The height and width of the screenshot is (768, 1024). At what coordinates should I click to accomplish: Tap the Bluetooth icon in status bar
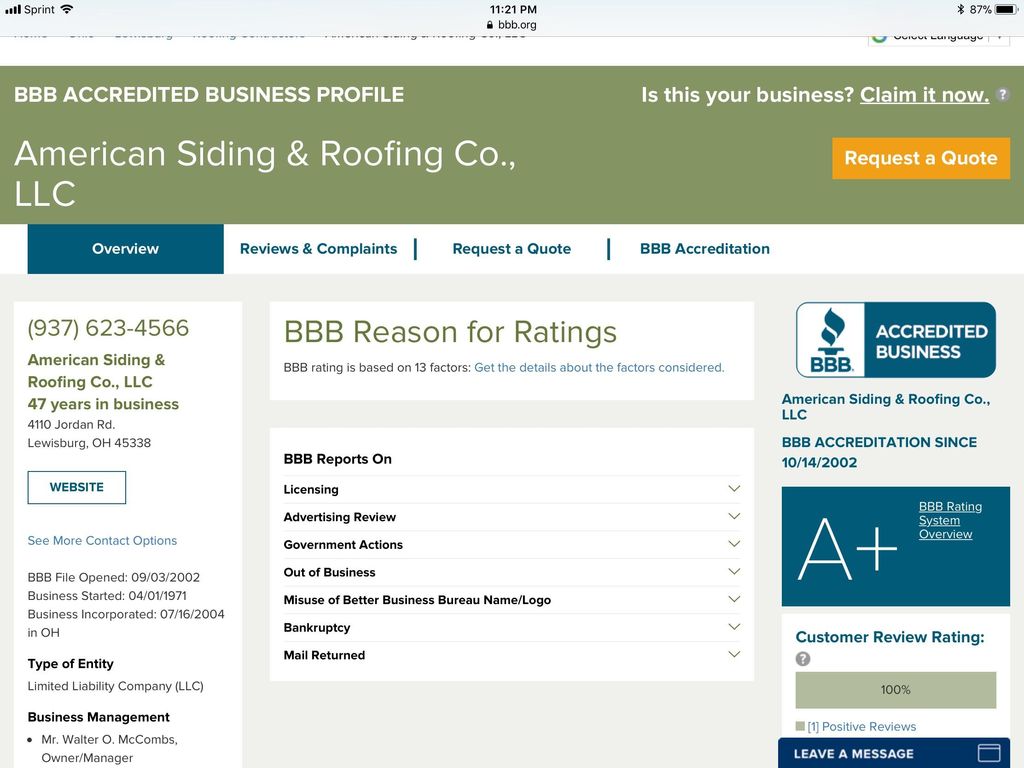click(x=961, y=9)
